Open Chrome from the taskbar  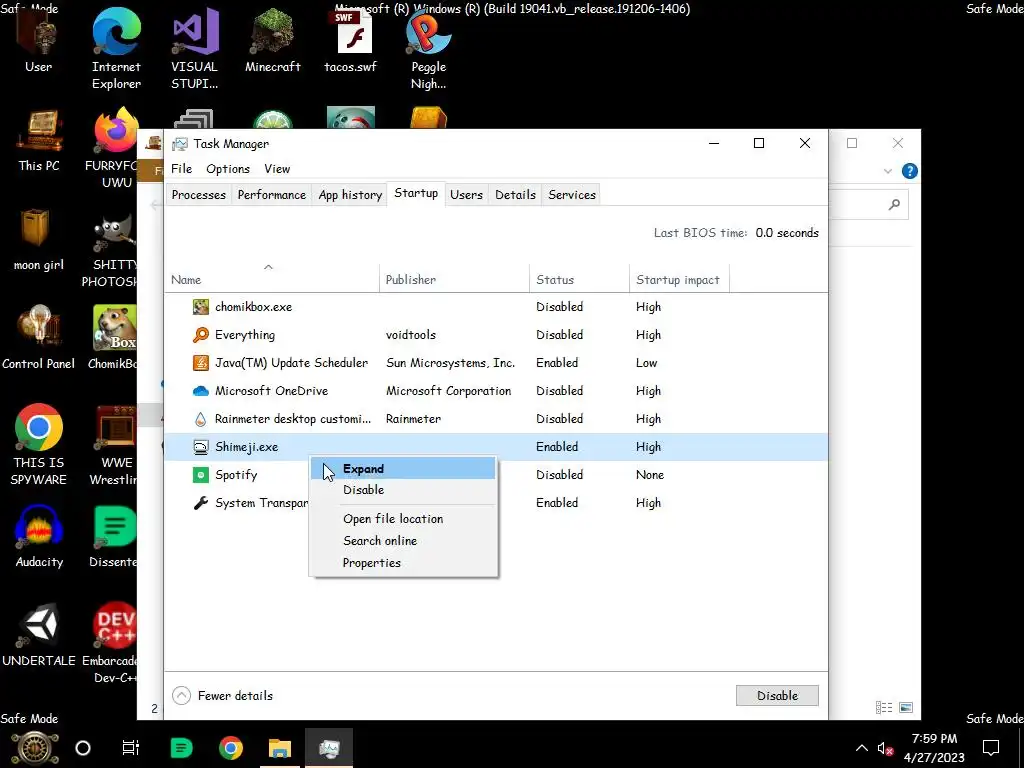tap(231, 748)
